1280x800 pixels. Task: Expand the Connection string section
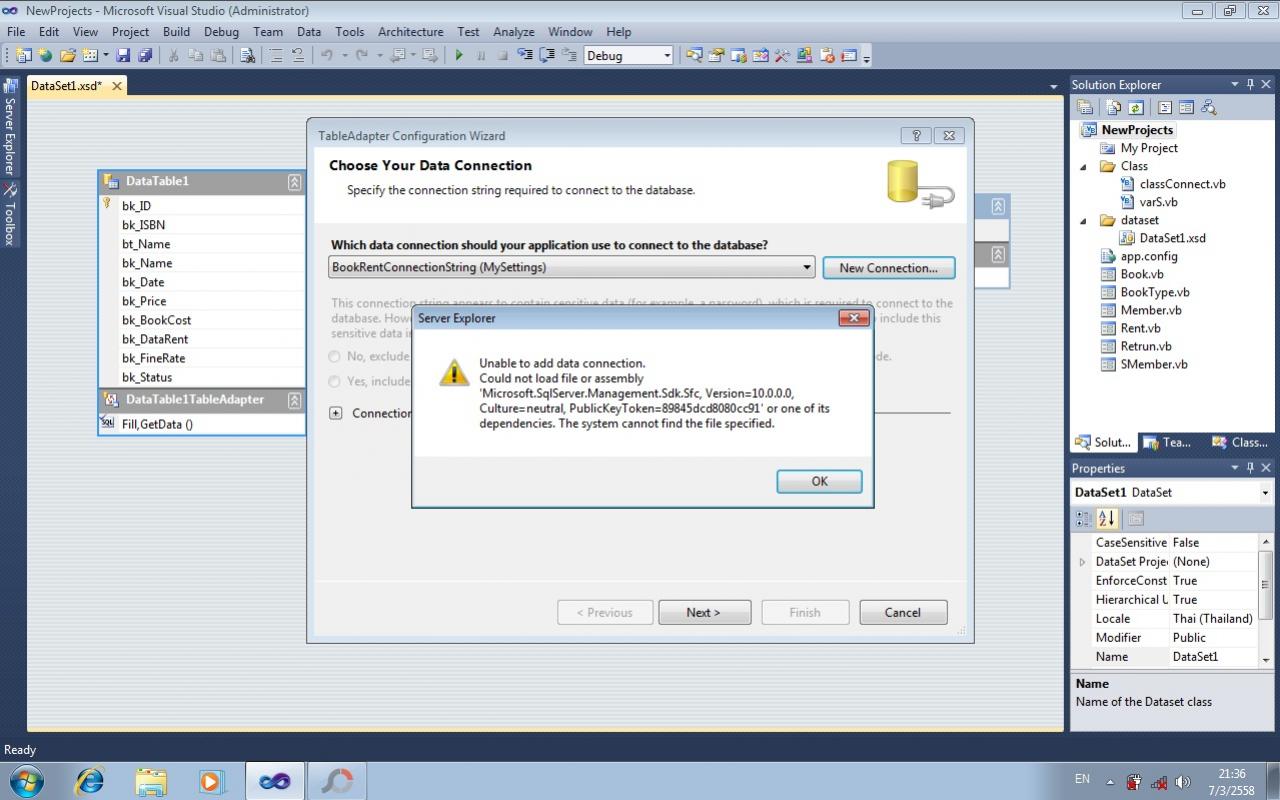click(x=336, y=413)
